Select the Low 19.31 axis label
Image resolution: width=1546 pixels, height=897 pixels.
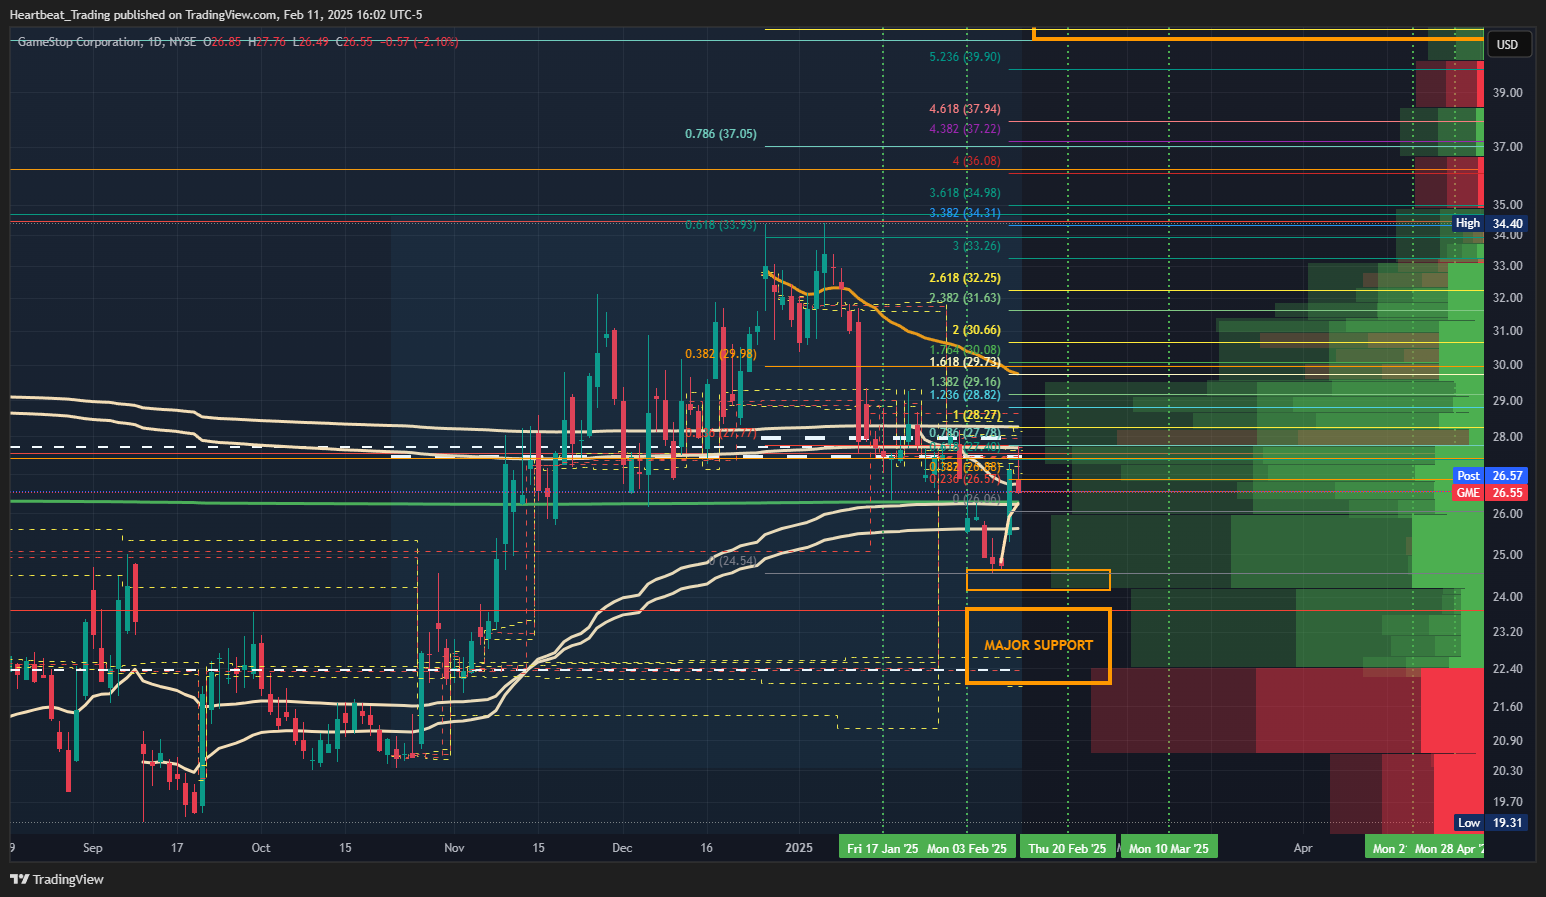point(1490,823)
